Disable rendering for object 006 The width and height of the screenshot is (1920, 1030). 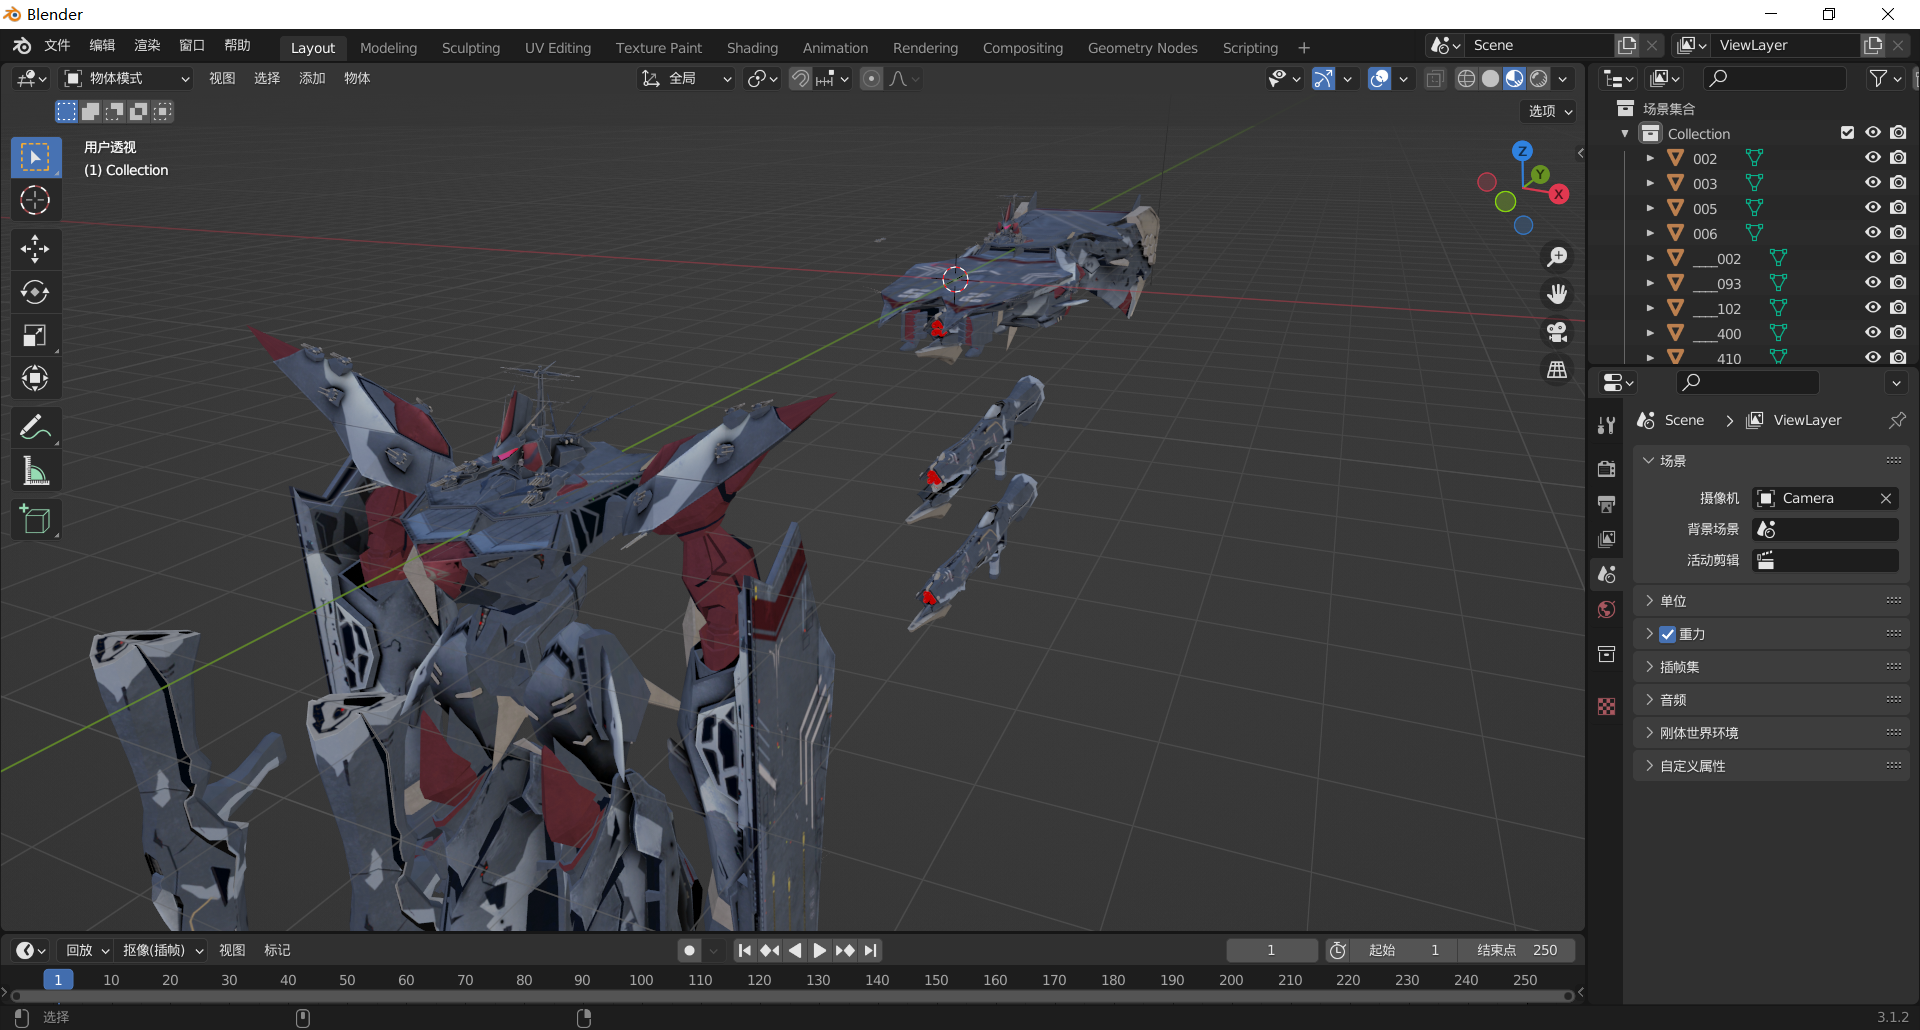1898,233
